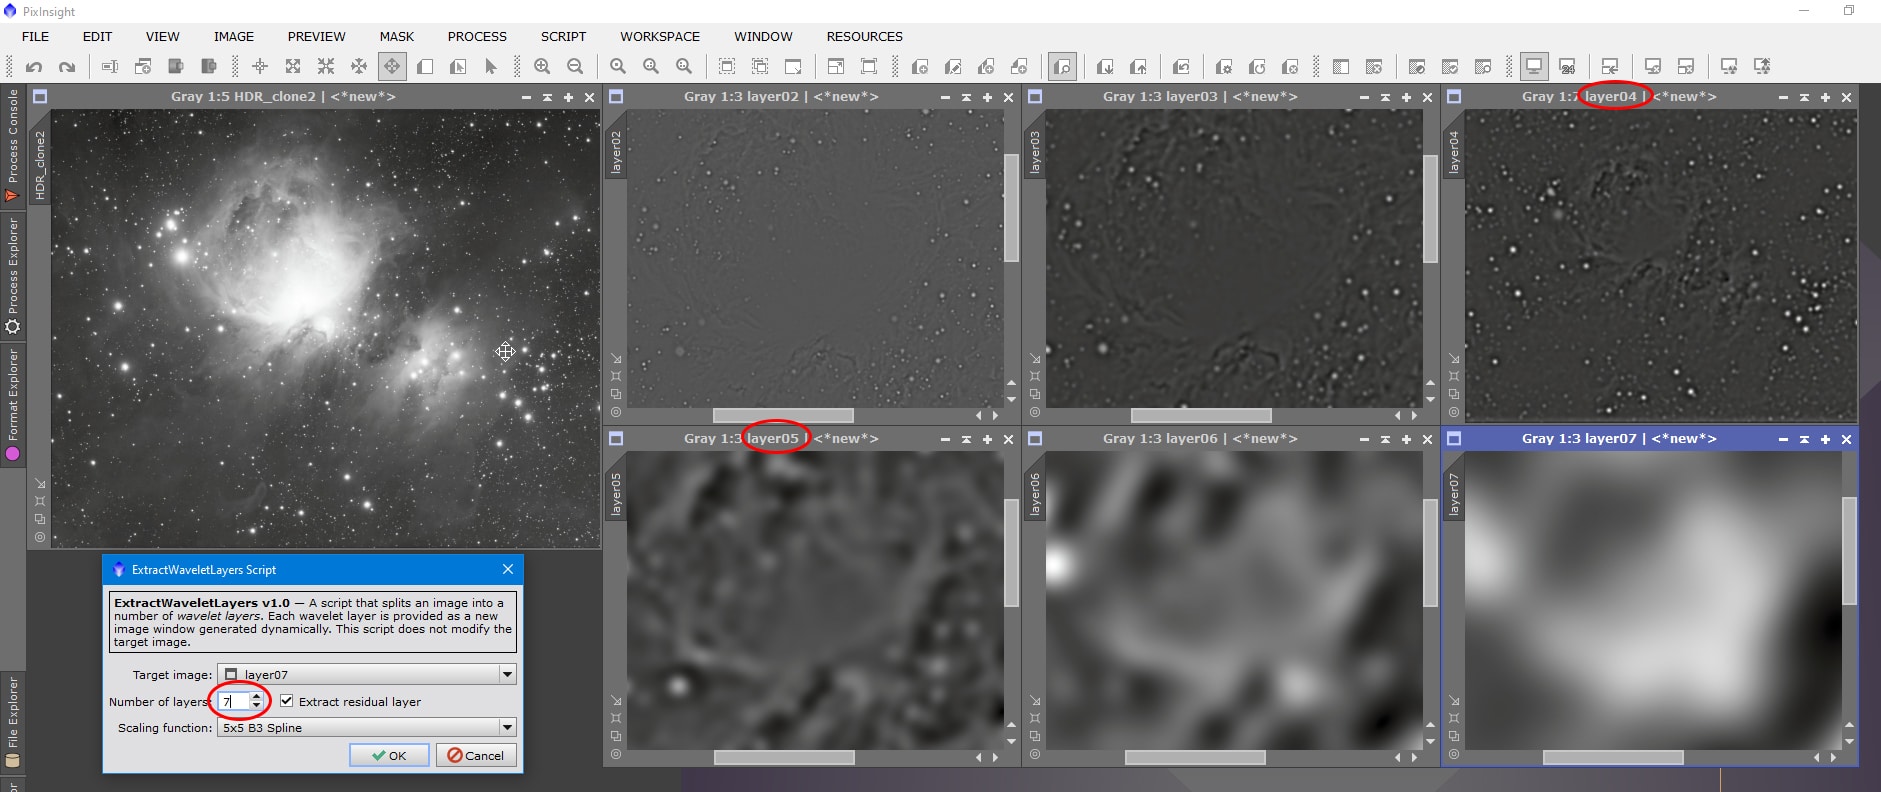Click the 24-bit screen rendering icon
The image size is (1881, 792).
[x=1567, y=67]
